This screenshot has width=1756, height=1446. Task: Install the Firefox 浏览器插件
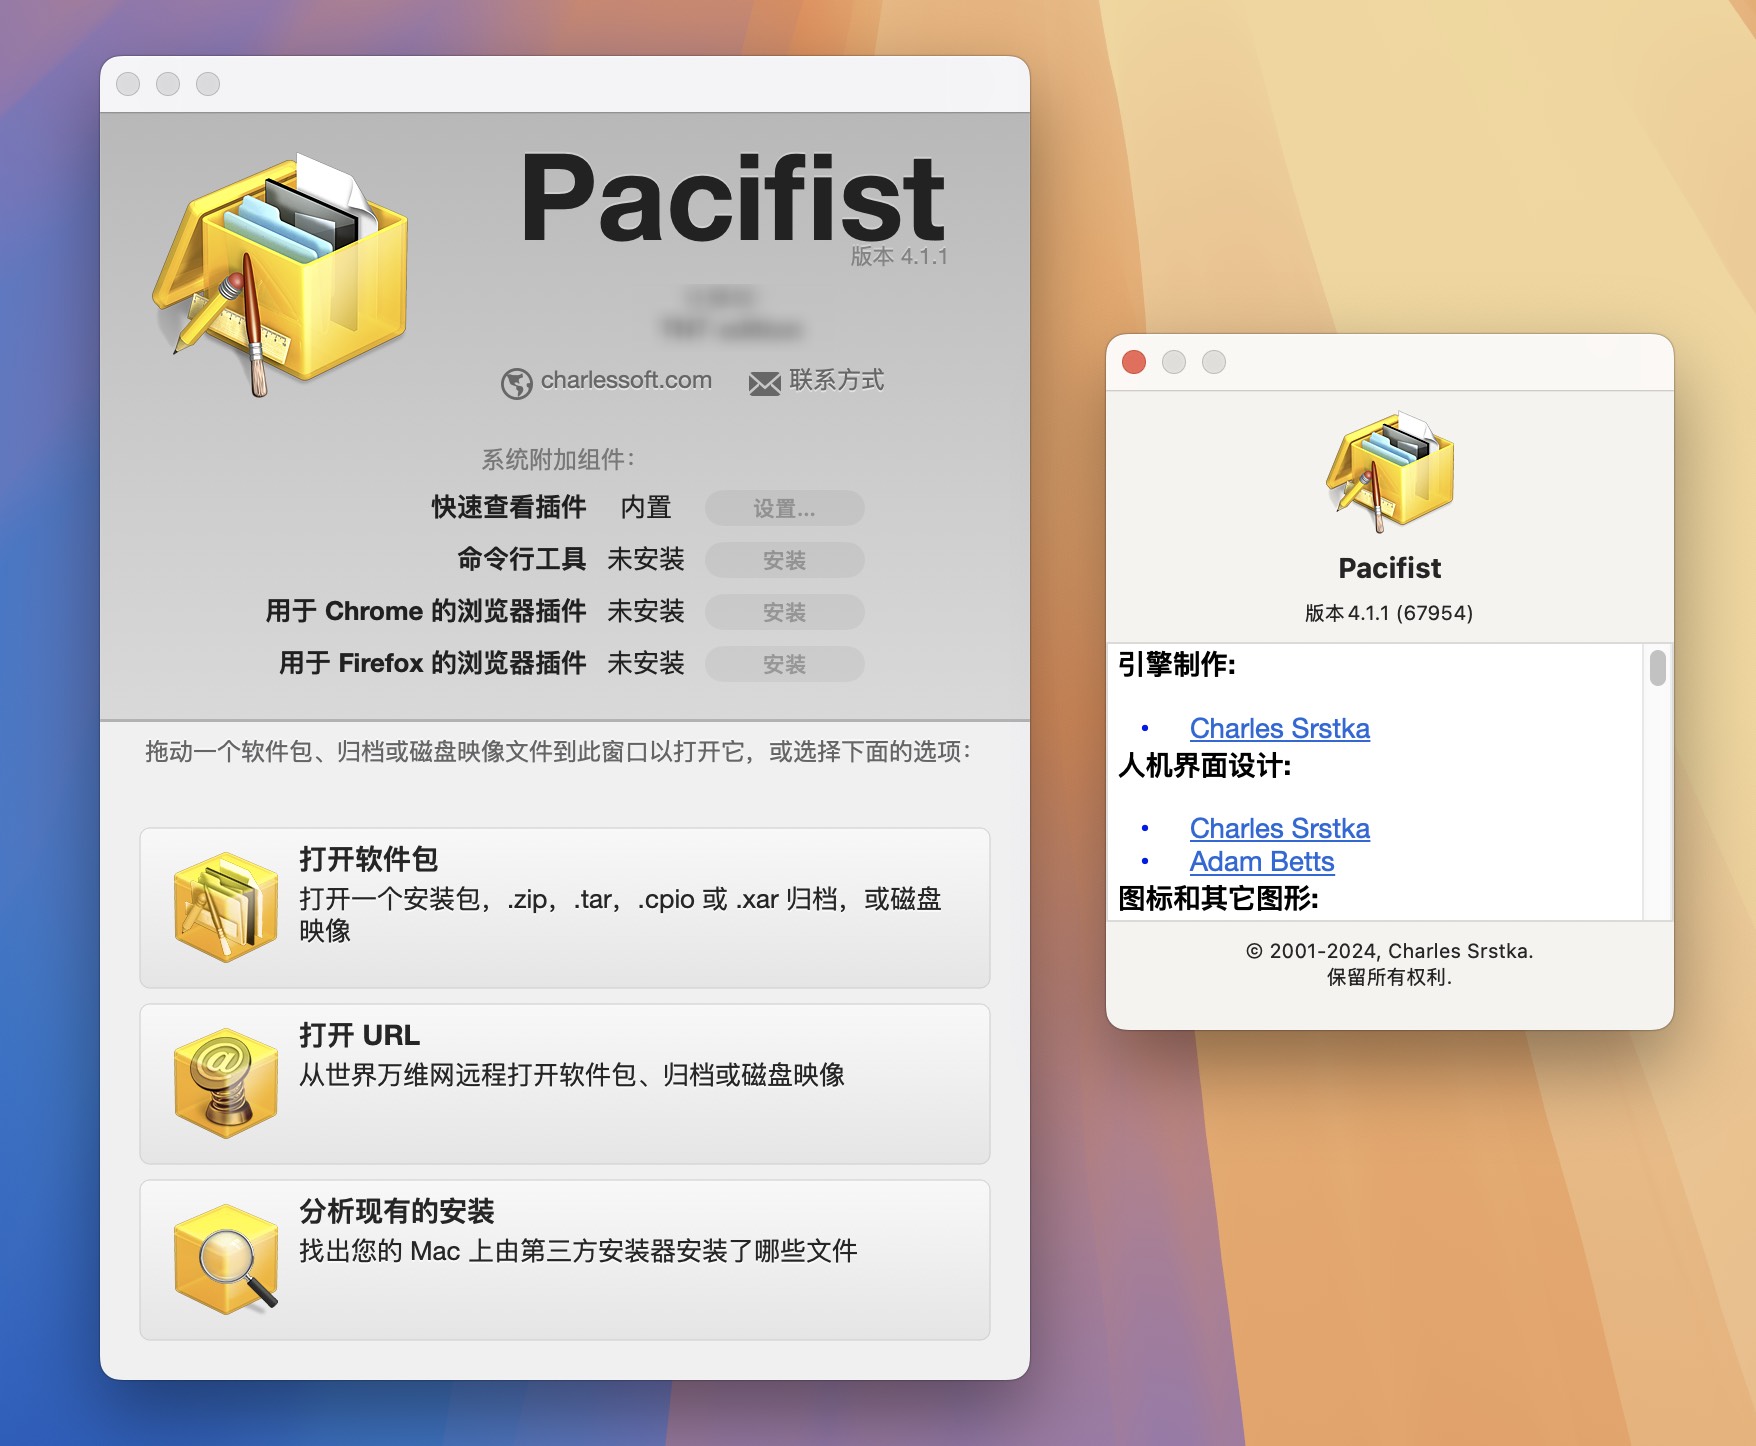pyautogui.click(x=785, y=664)
